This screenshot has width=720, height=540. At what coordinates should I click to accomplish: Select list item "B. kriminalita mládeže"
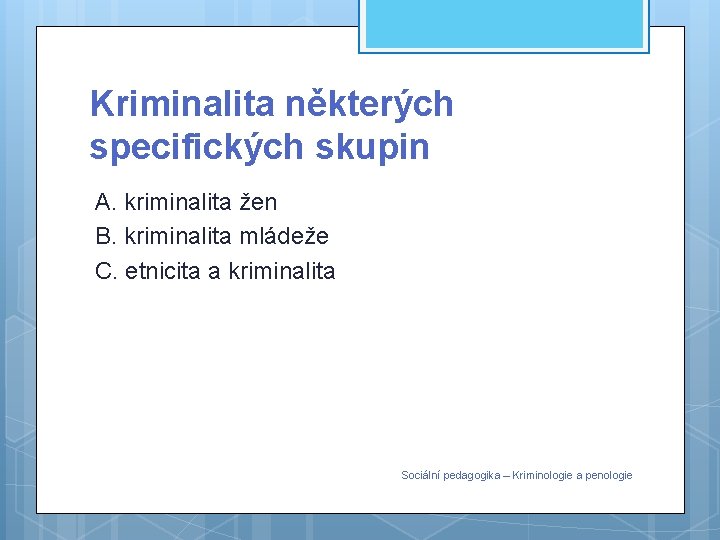212,236
